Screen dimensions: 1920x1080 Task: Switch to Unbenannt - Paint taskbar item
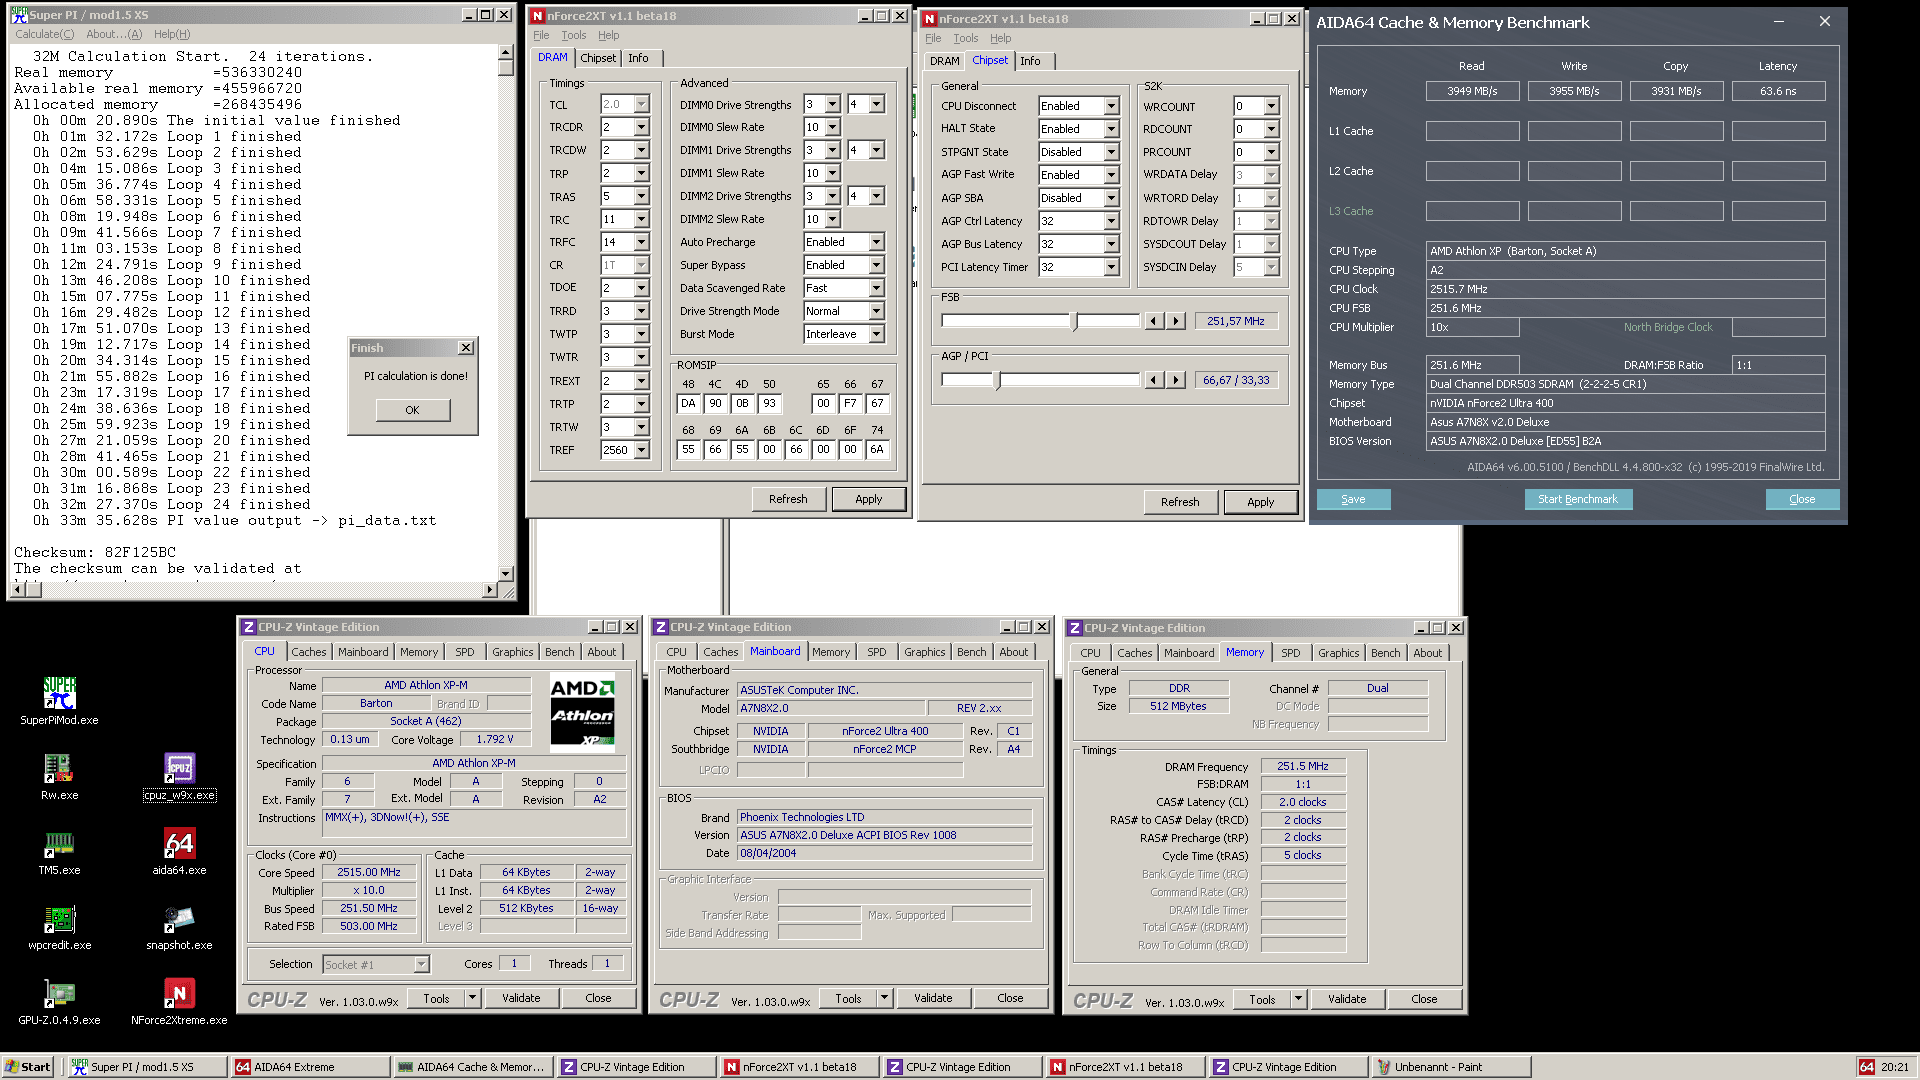point(1450,1067)
